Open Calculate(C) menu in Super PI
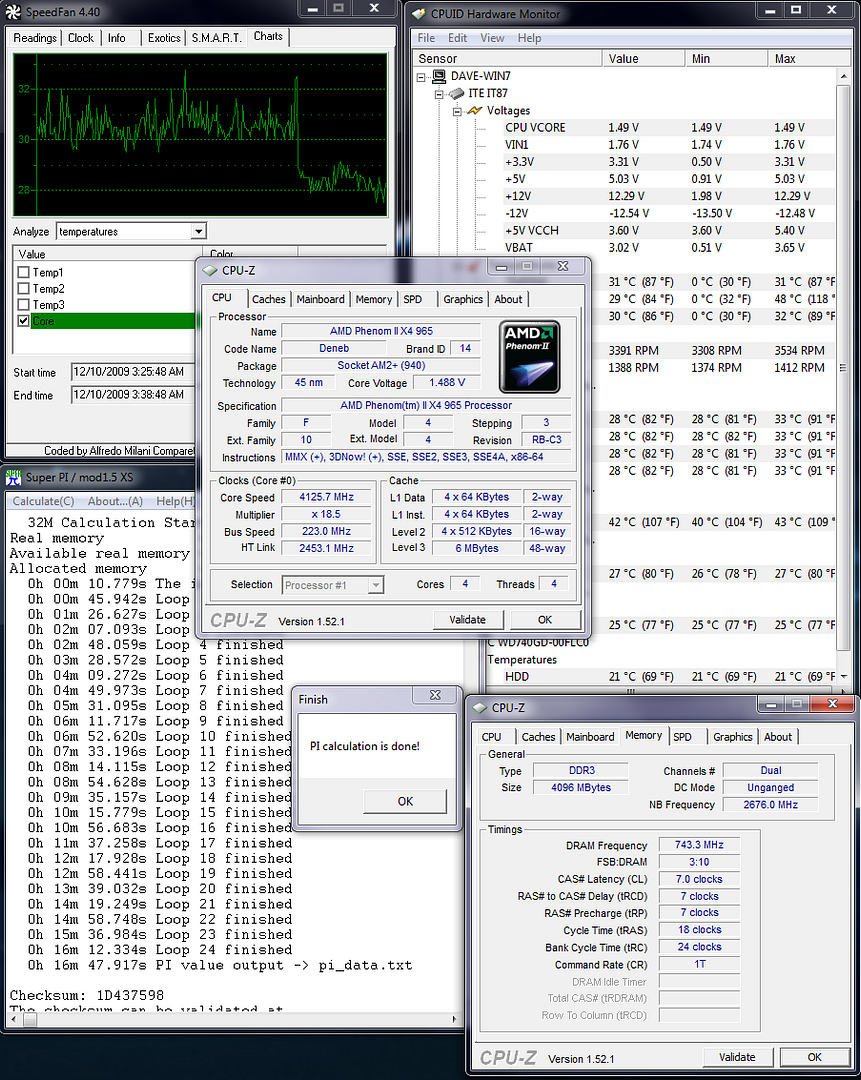This screenshot has width=861, height=1080. [43, 501]
